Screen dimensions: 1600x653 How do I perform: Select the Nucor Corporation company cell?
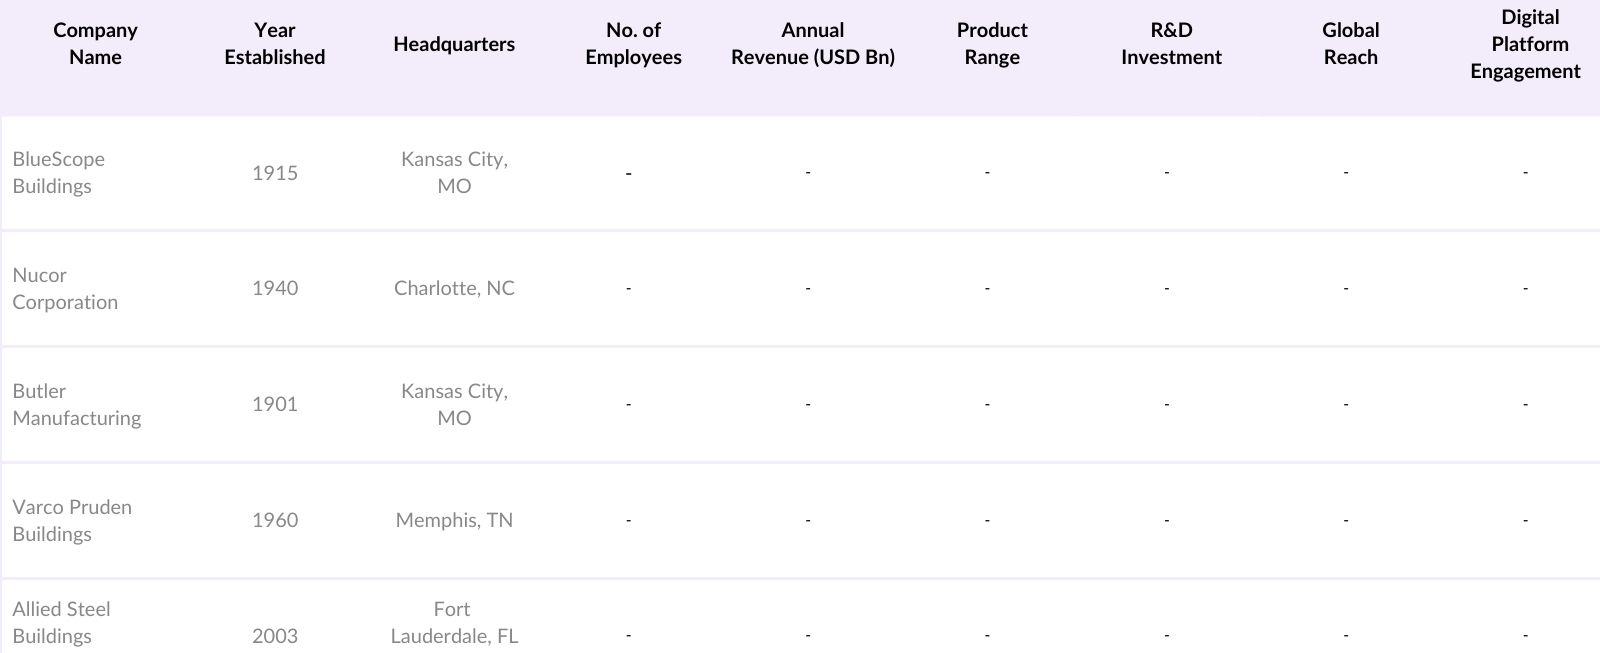pos(65,289)
